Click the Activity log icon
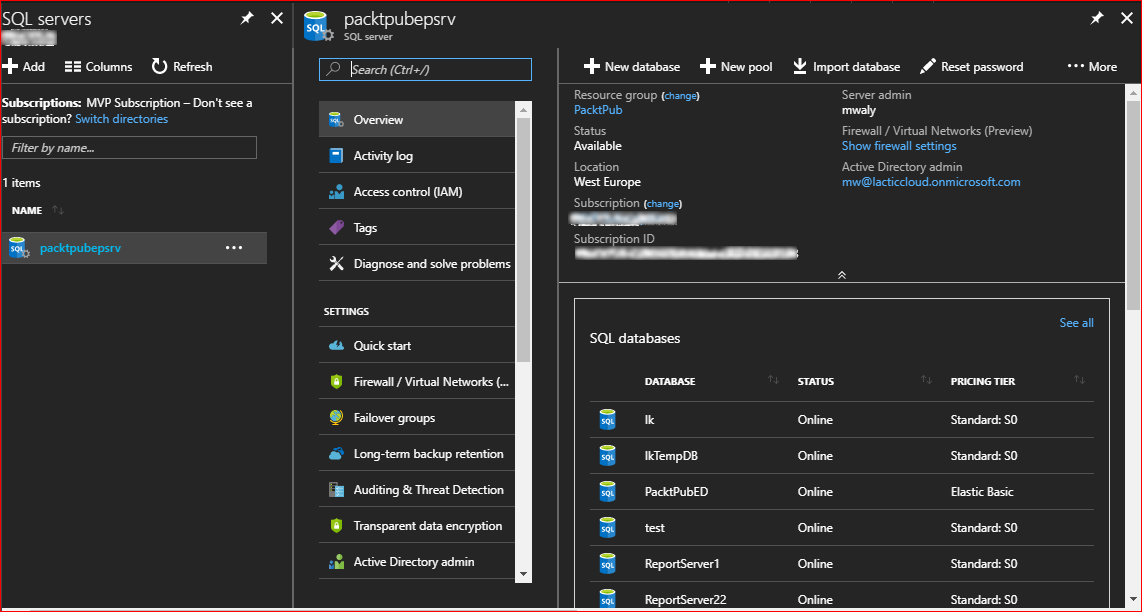This screenshot has width=1142, height=612. [336, 155]
